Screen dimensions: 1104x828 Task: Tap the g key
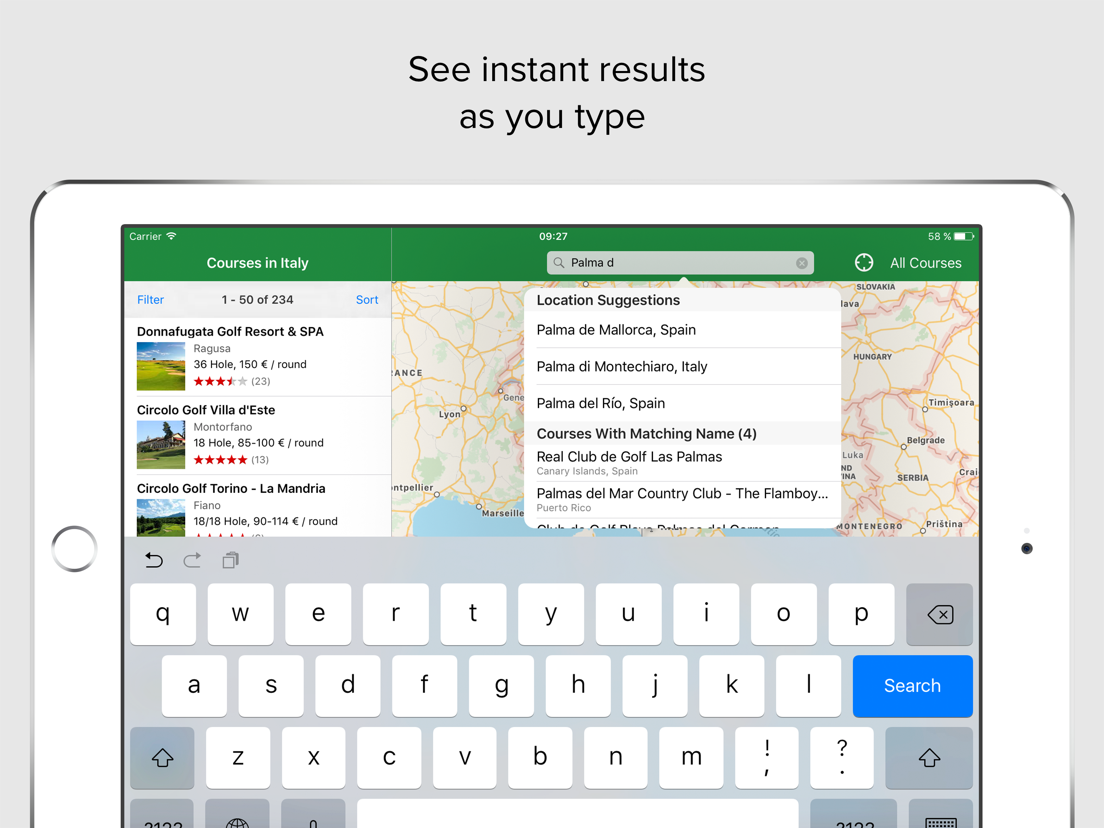501,686
